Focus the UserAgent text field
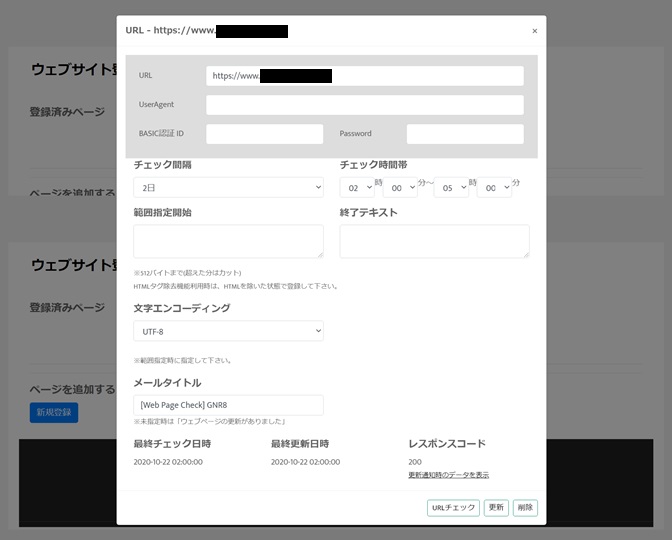Image resolution: width=672 pixels, height=540 pixels. point(364,105)
